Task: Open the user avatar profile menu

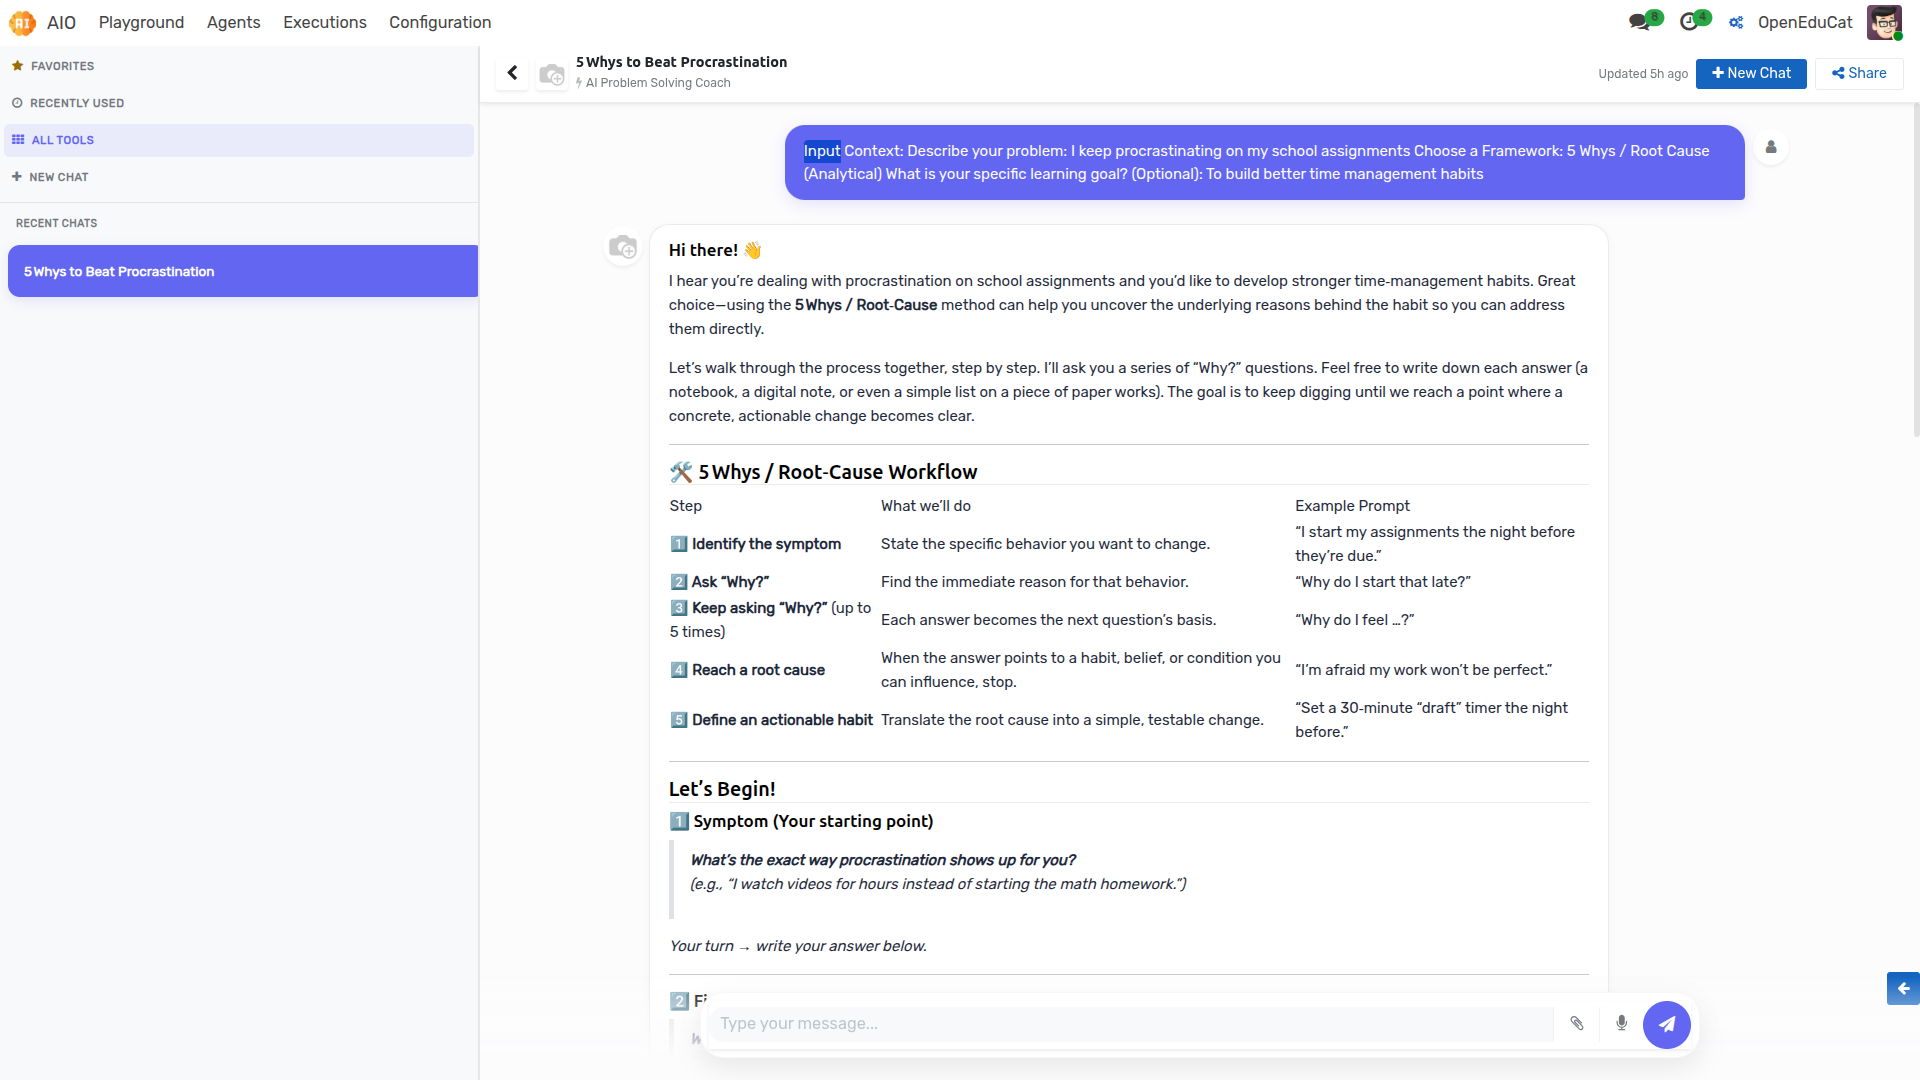Action: [1884, 22]
